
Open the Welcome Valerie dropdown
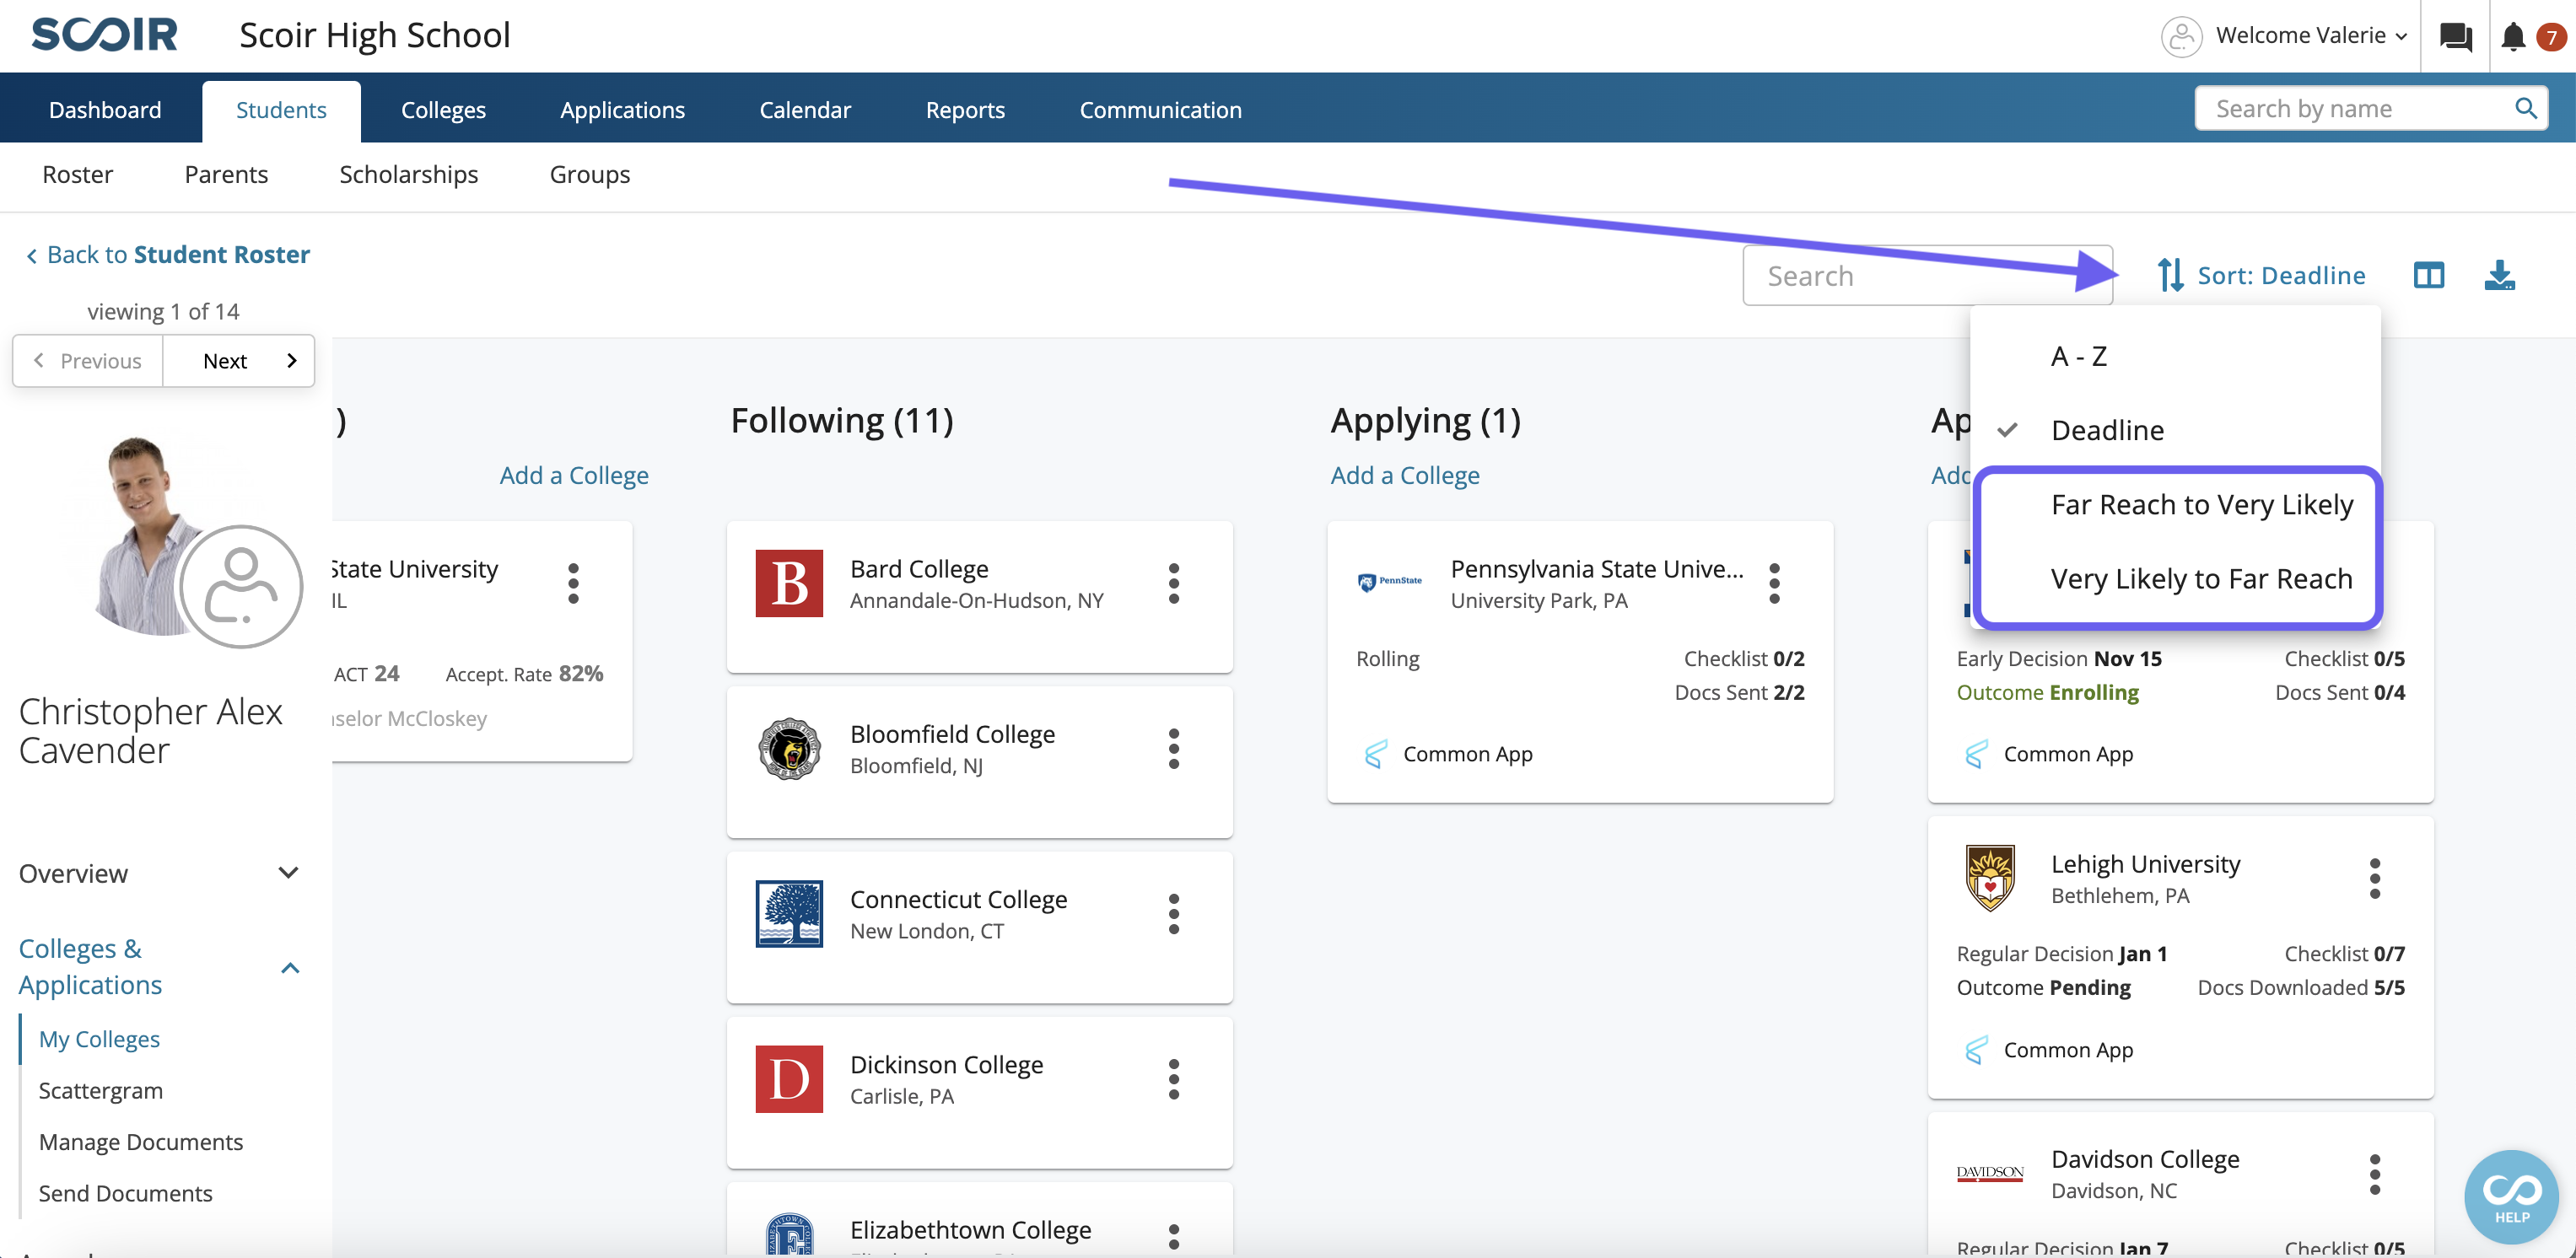[2310, 36]
